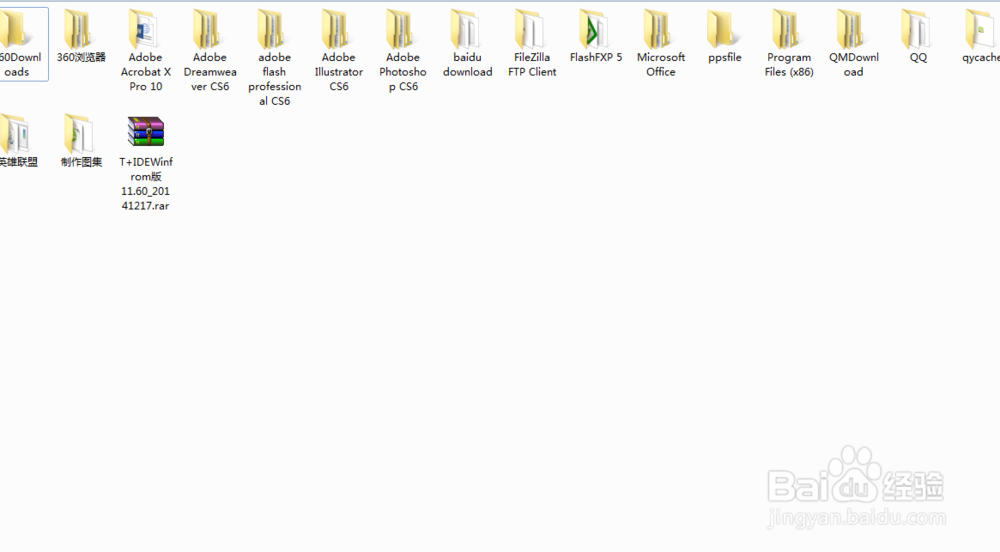This screenshot has height=552, width=1000.
Task: Click the 'FlashFXP 5' name label
Action: (x=596, y=57)
